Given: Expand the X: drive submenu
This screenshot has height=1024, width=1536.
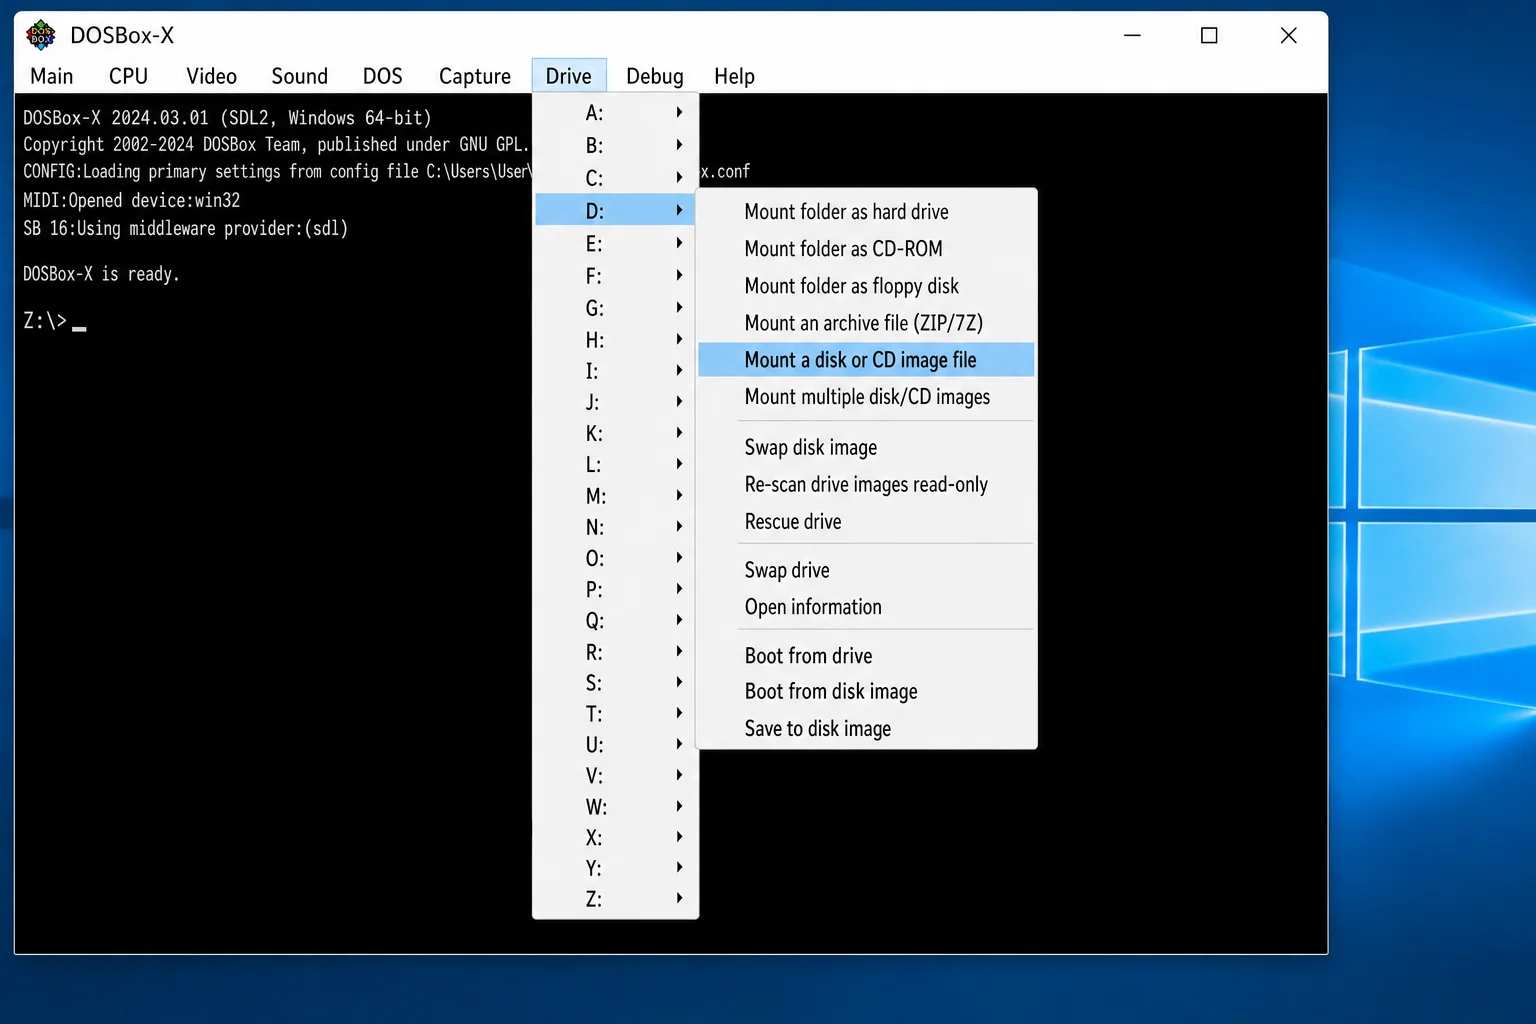Looking at the screenshot, I should 615,837.
